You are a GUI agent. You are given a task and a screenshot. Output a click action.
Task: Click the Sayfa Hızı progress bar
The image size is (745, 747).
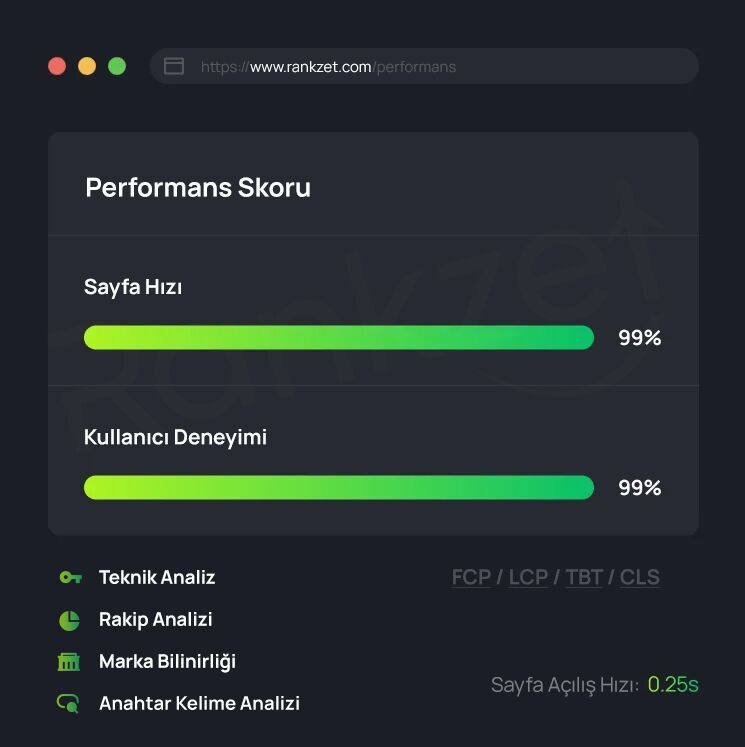tap(339, 338)
